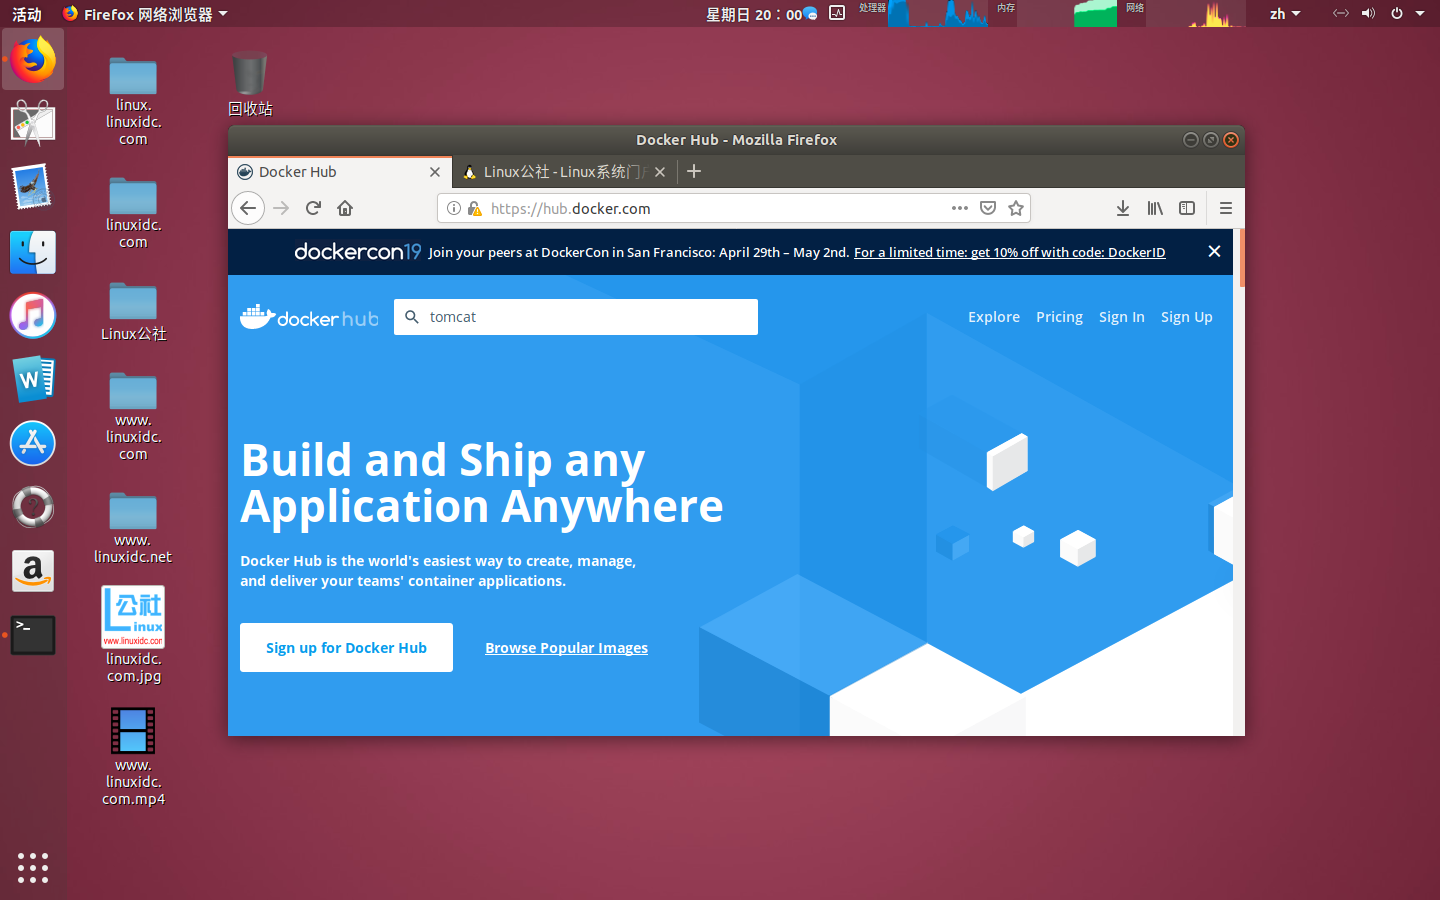
Task: Open a new tab with plus button
Action: click(694, 172)
